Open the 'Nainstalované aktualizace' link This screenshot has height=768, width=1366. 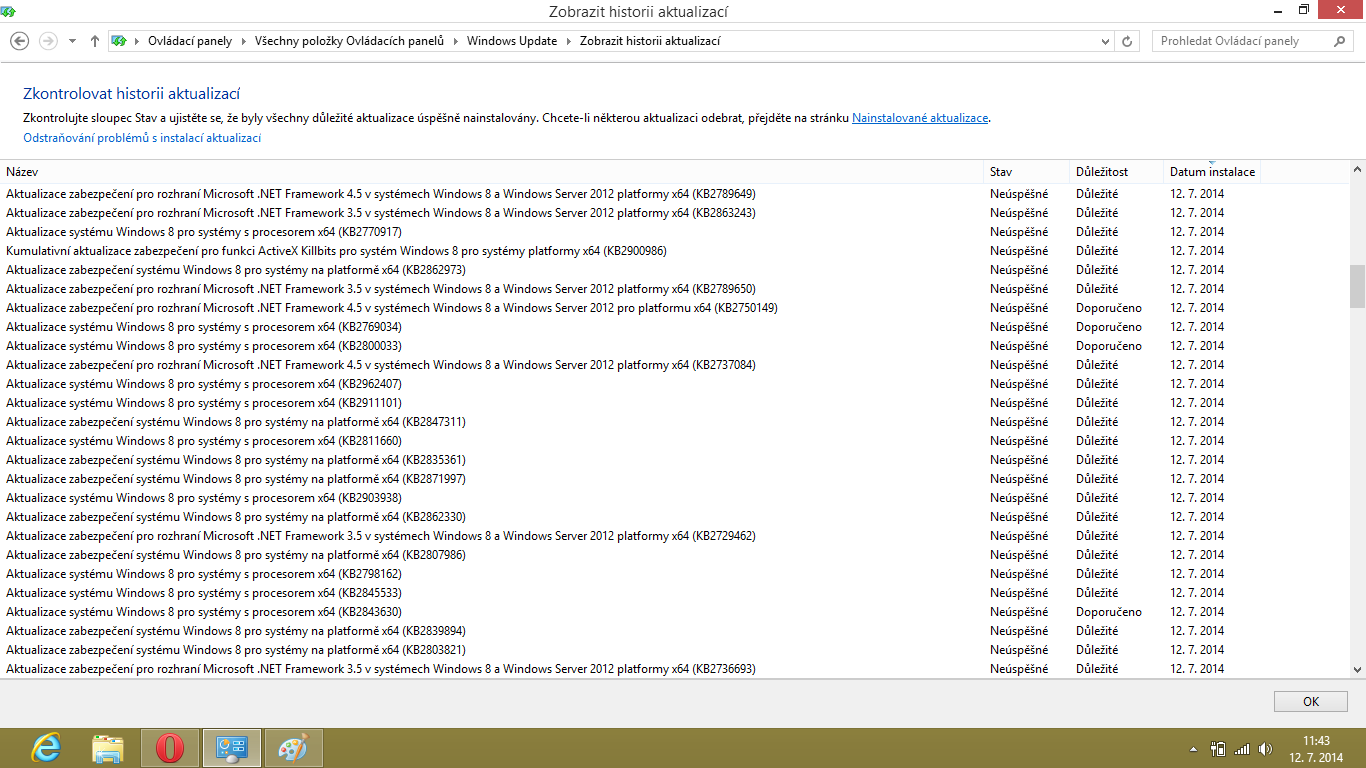tap(920, 118)
